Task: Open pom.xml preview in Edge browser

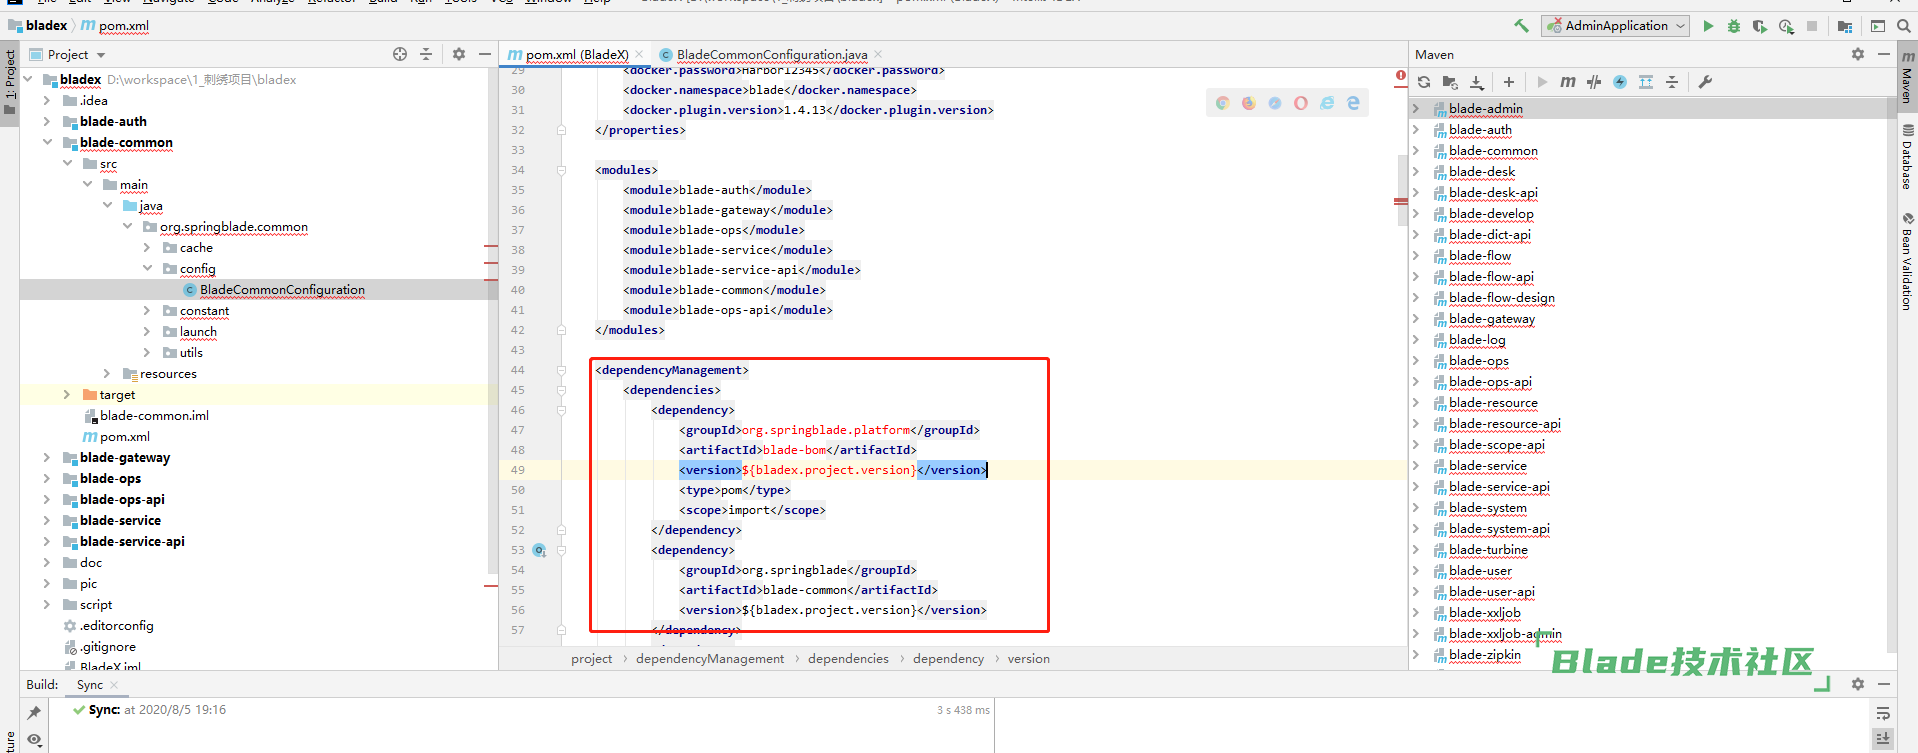Action: 1353,103
